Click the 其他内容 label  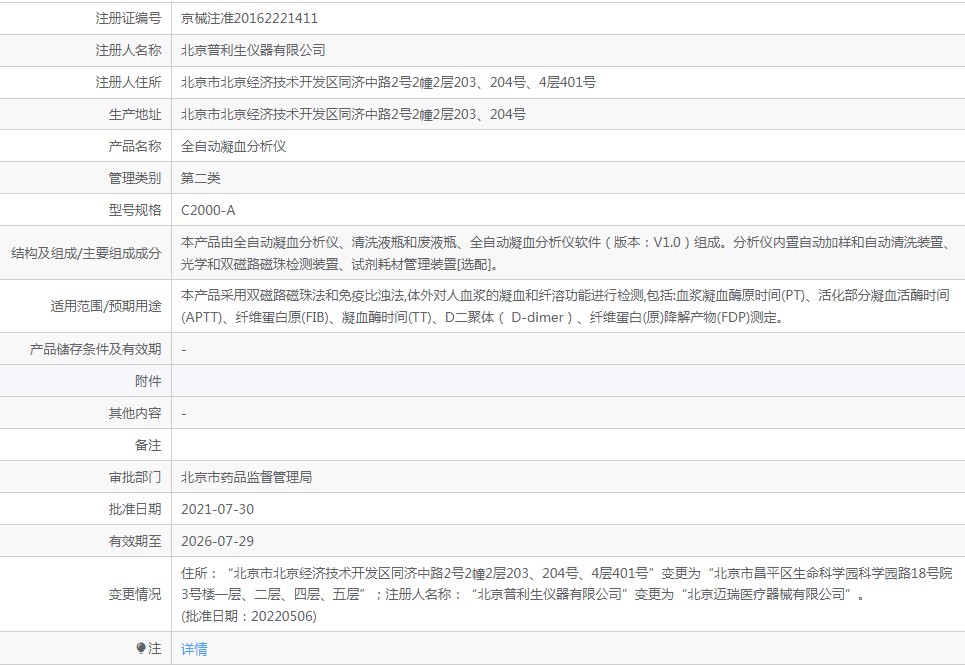[x=135, y=413]
